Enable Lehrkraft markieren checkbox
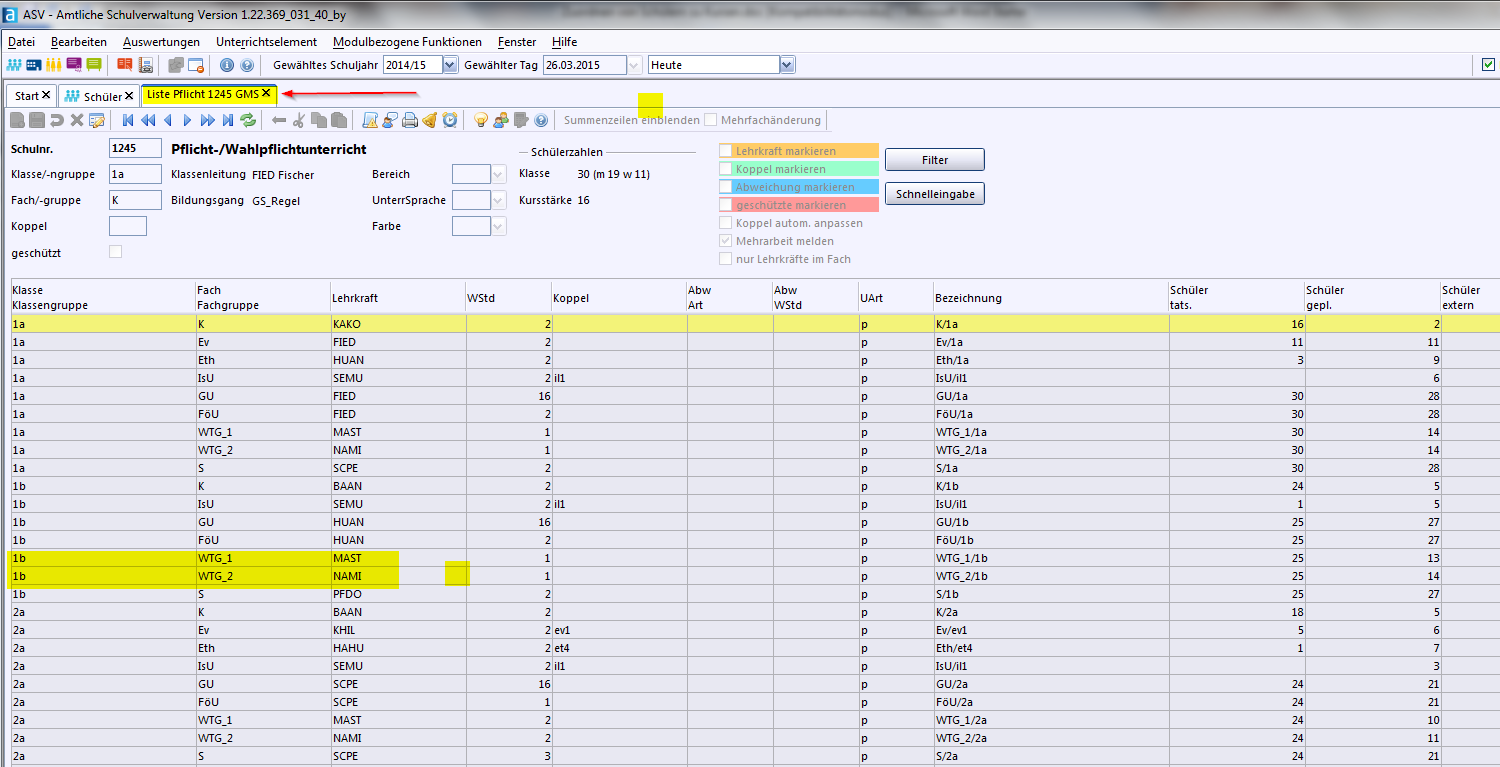 tap(725, 151)
